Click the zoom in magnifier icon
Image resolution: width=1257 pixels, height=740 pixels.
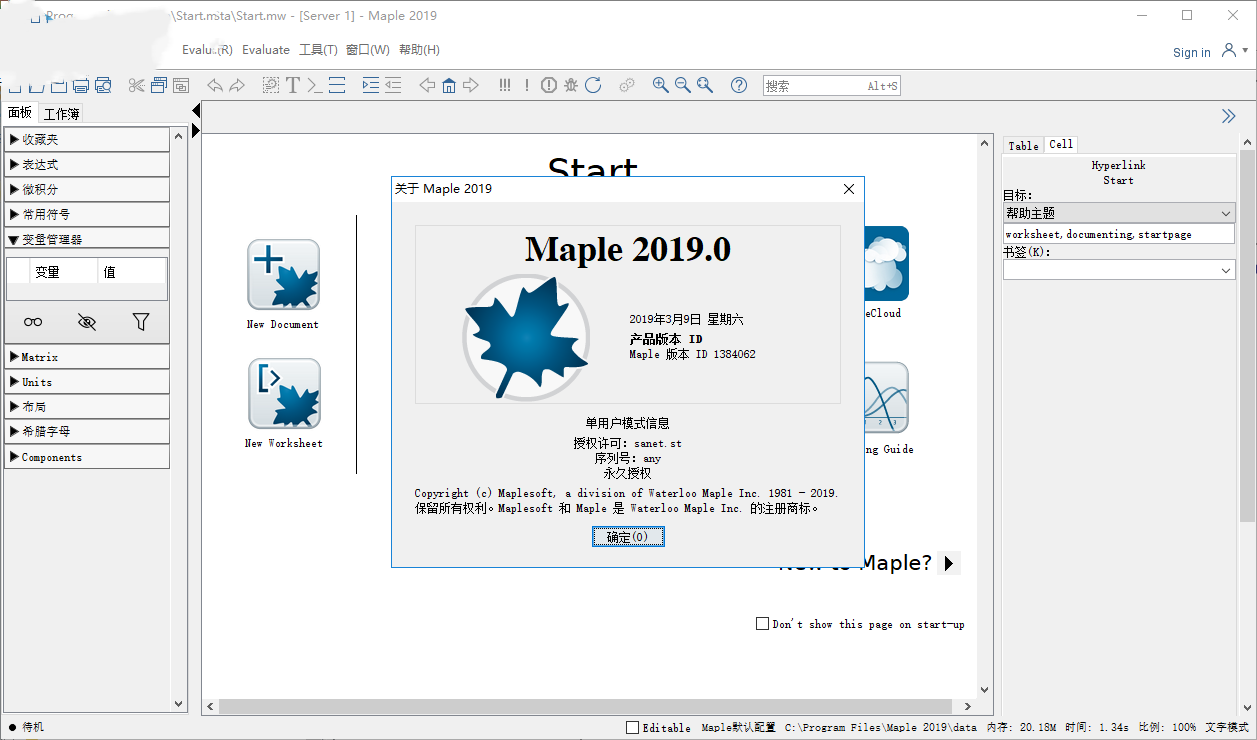pyautogui.click(x=660, y=86)
